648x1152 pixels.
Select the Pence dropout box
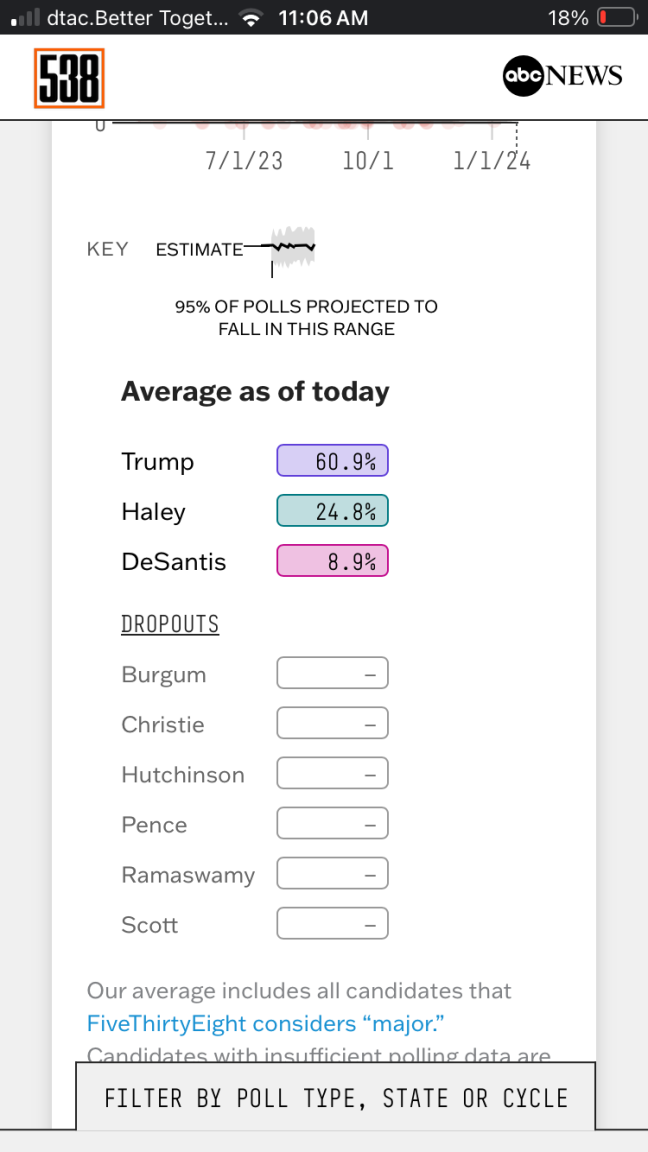tap(332, 824)
